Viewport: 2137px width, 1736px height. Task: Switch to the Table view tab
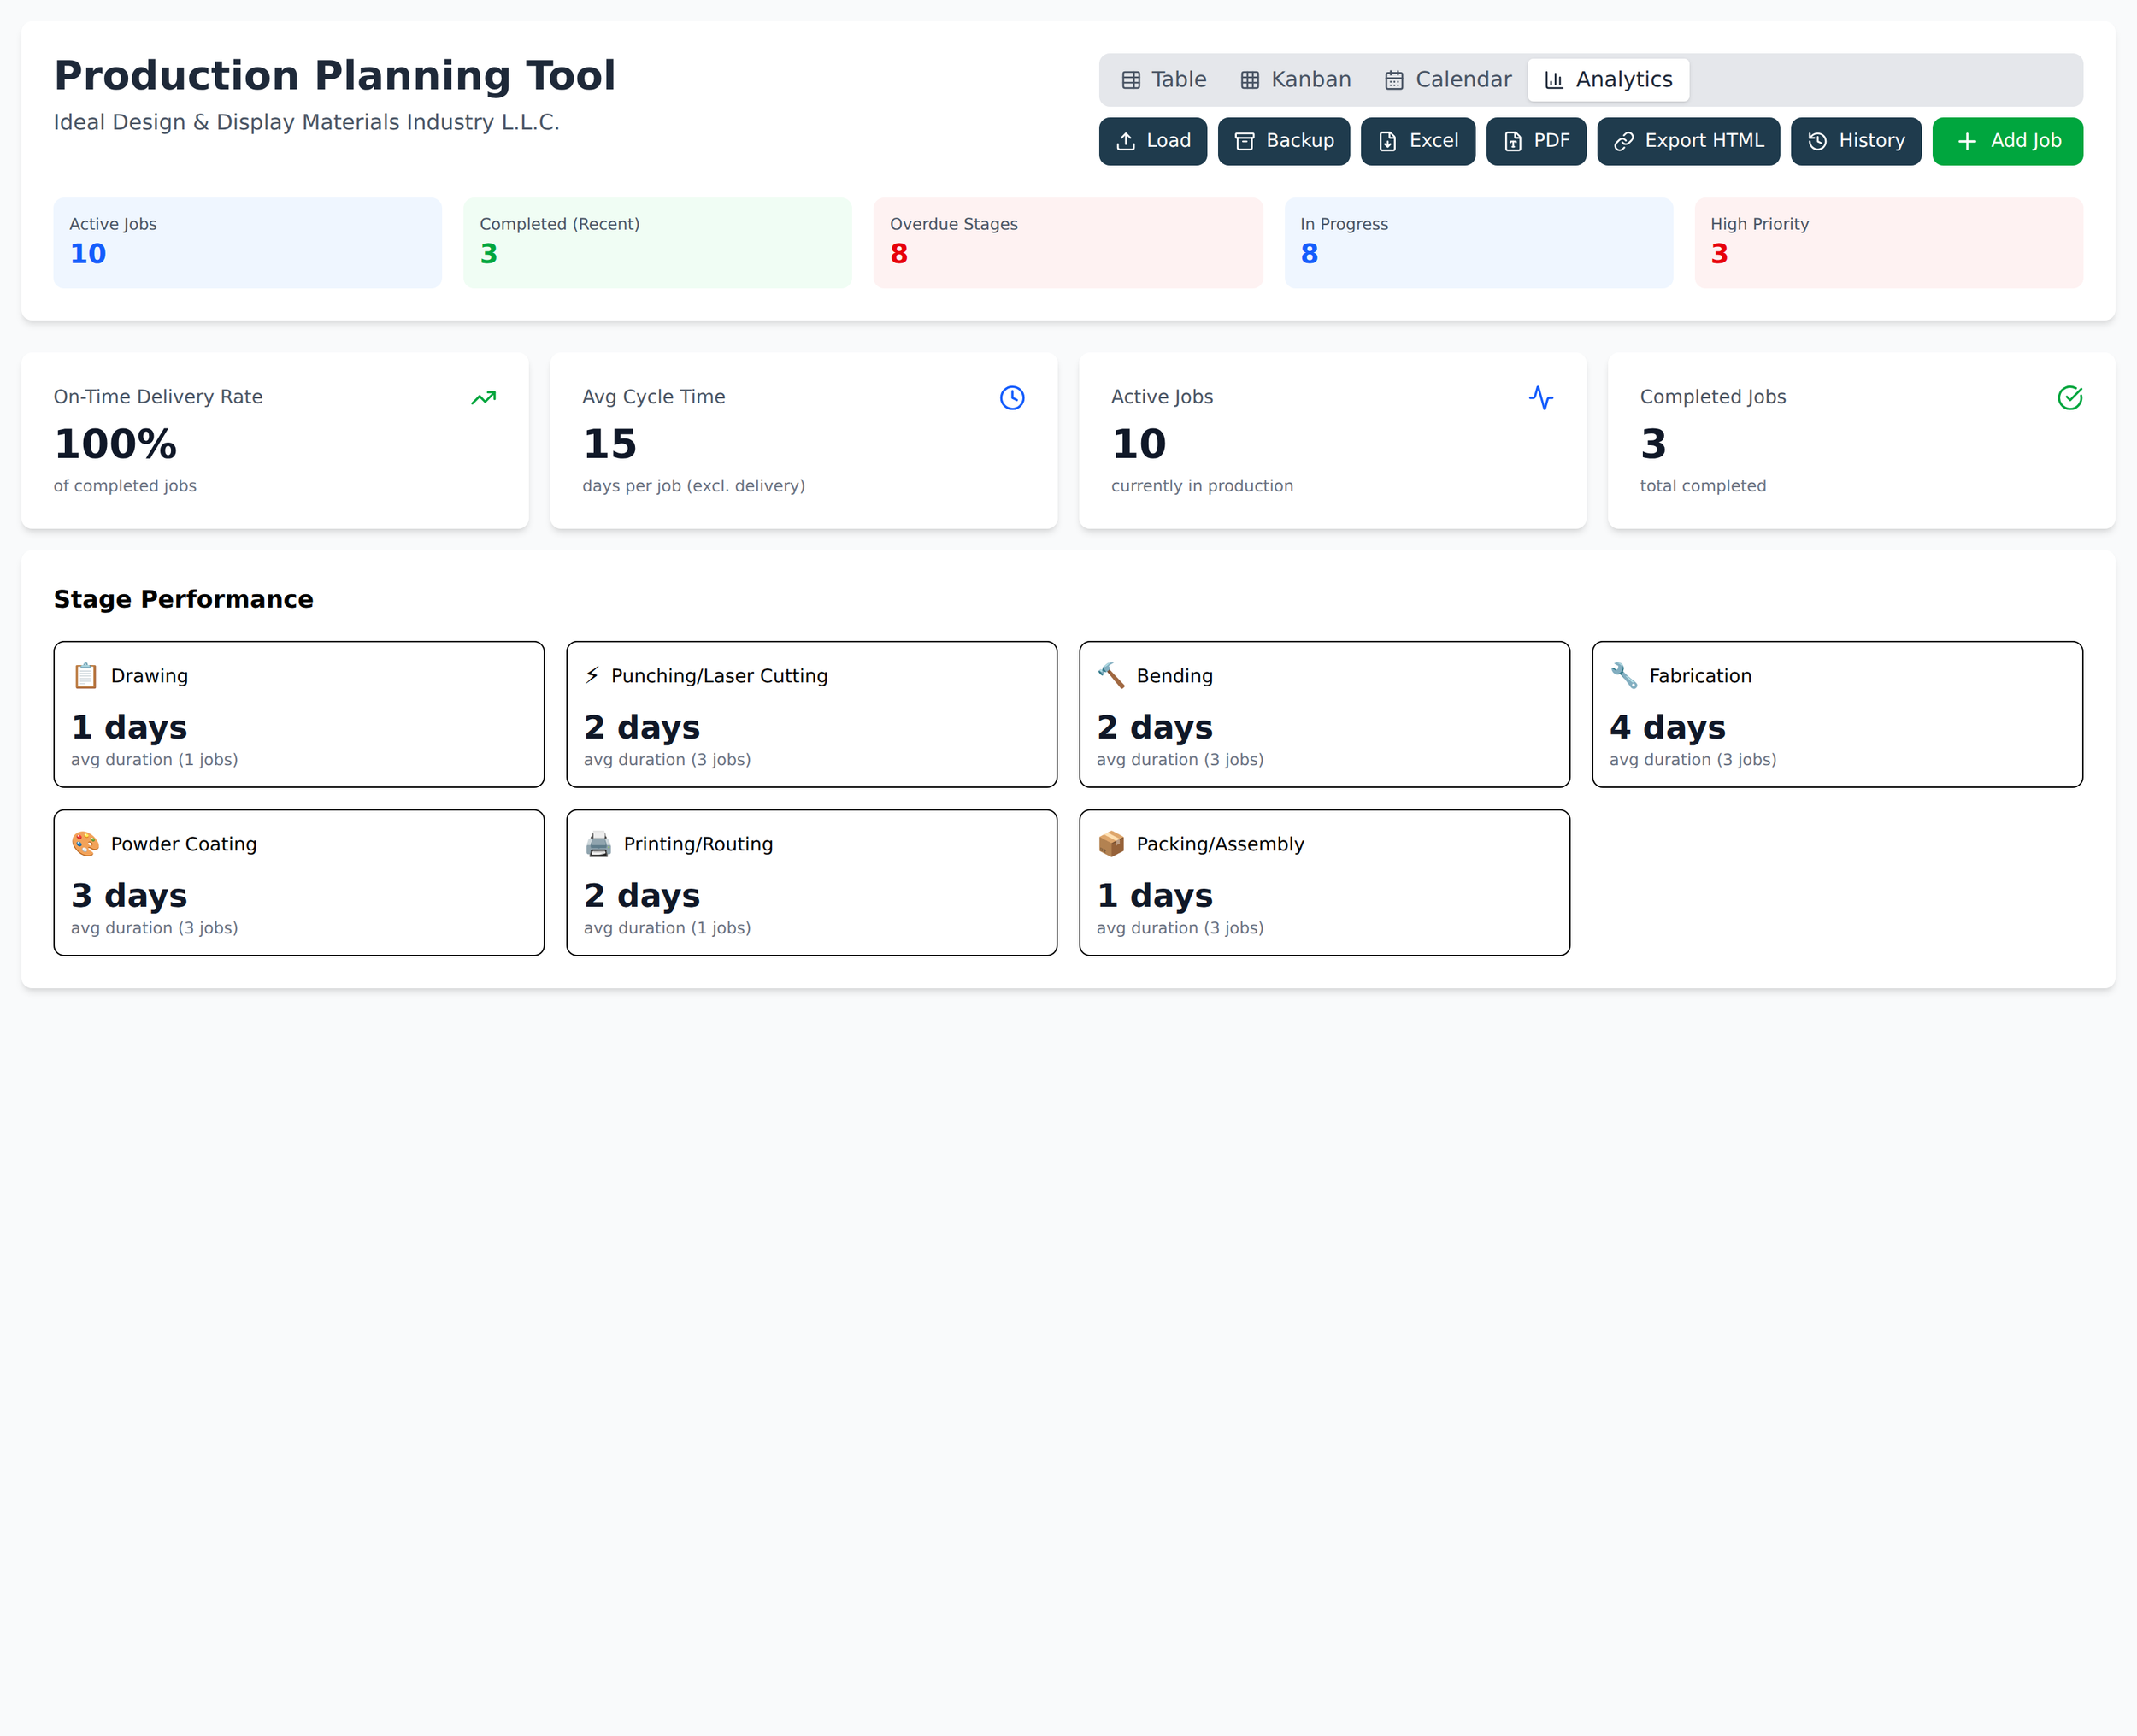(x=1164, y=80)
